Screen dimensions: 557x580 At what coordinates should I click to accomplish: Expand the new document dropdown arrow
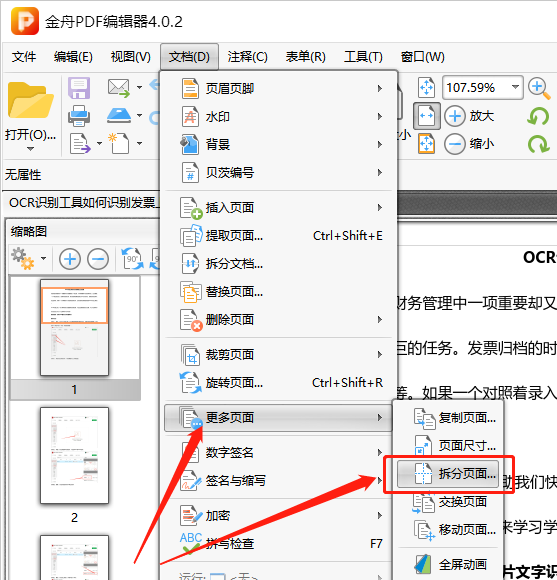139,143
